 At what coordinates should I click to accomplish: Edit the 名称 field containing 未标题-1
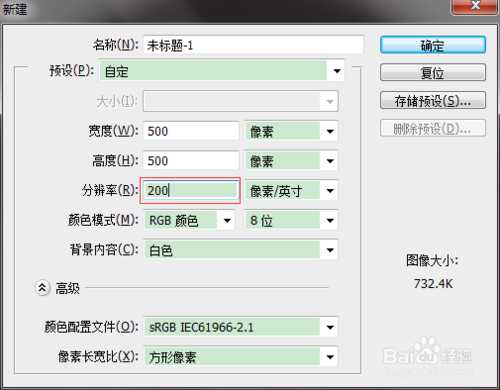tap(254, 45)
